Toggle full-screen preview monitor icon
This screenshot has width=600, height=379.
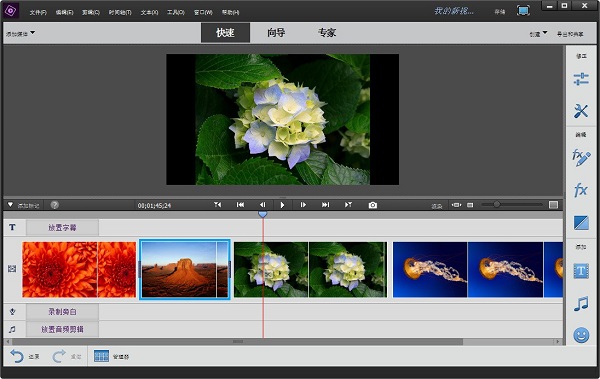(523, 11)
